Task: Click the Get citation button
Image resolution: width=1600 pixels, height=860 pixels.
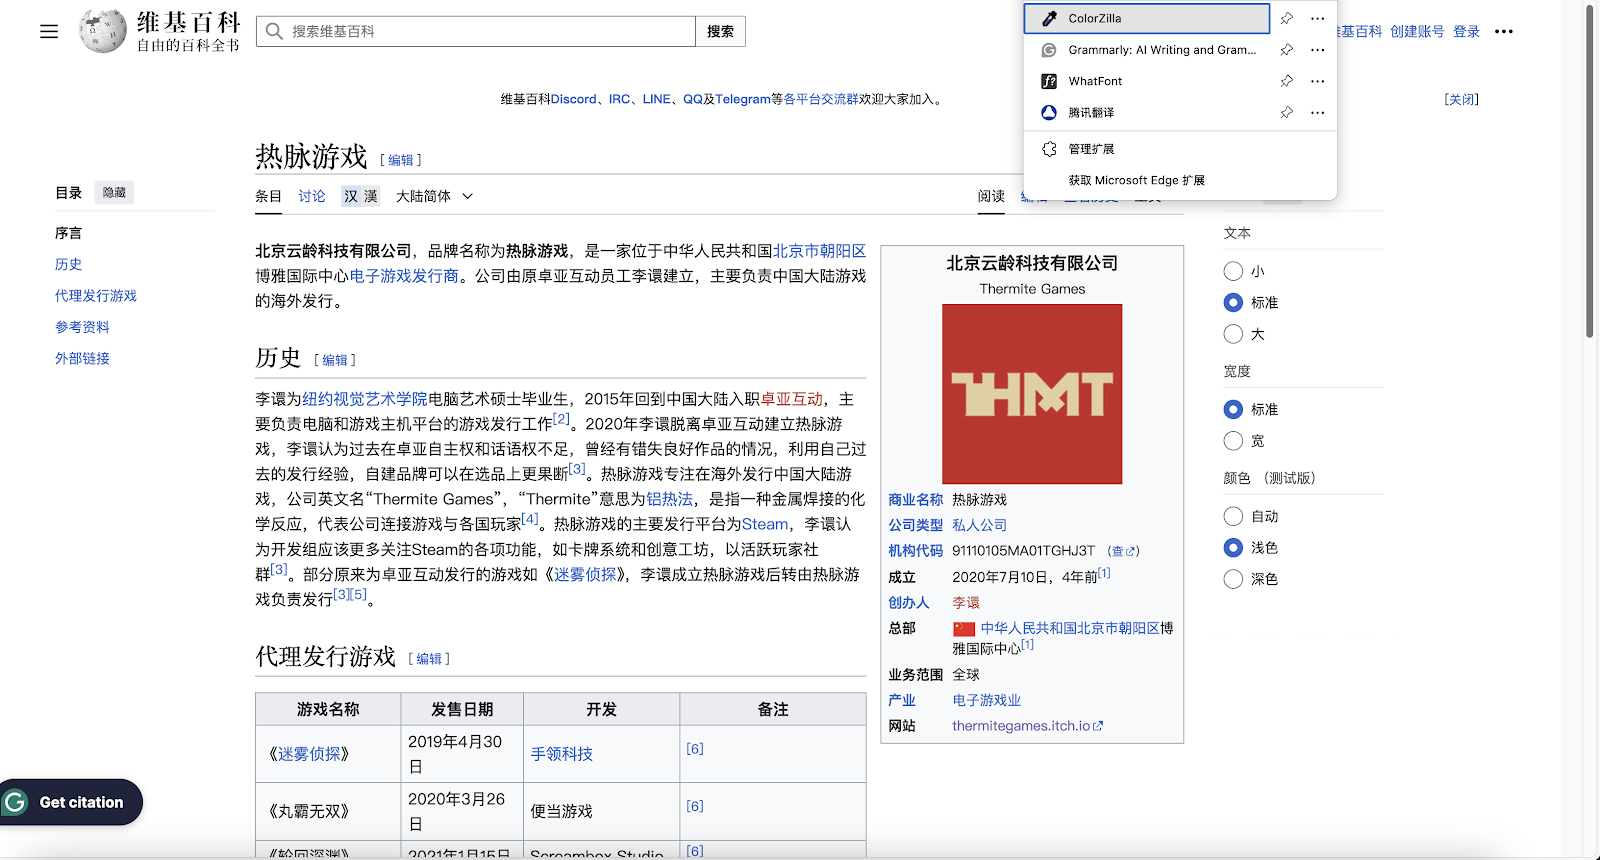Action: pyautogui.click(x=70, y=802)
